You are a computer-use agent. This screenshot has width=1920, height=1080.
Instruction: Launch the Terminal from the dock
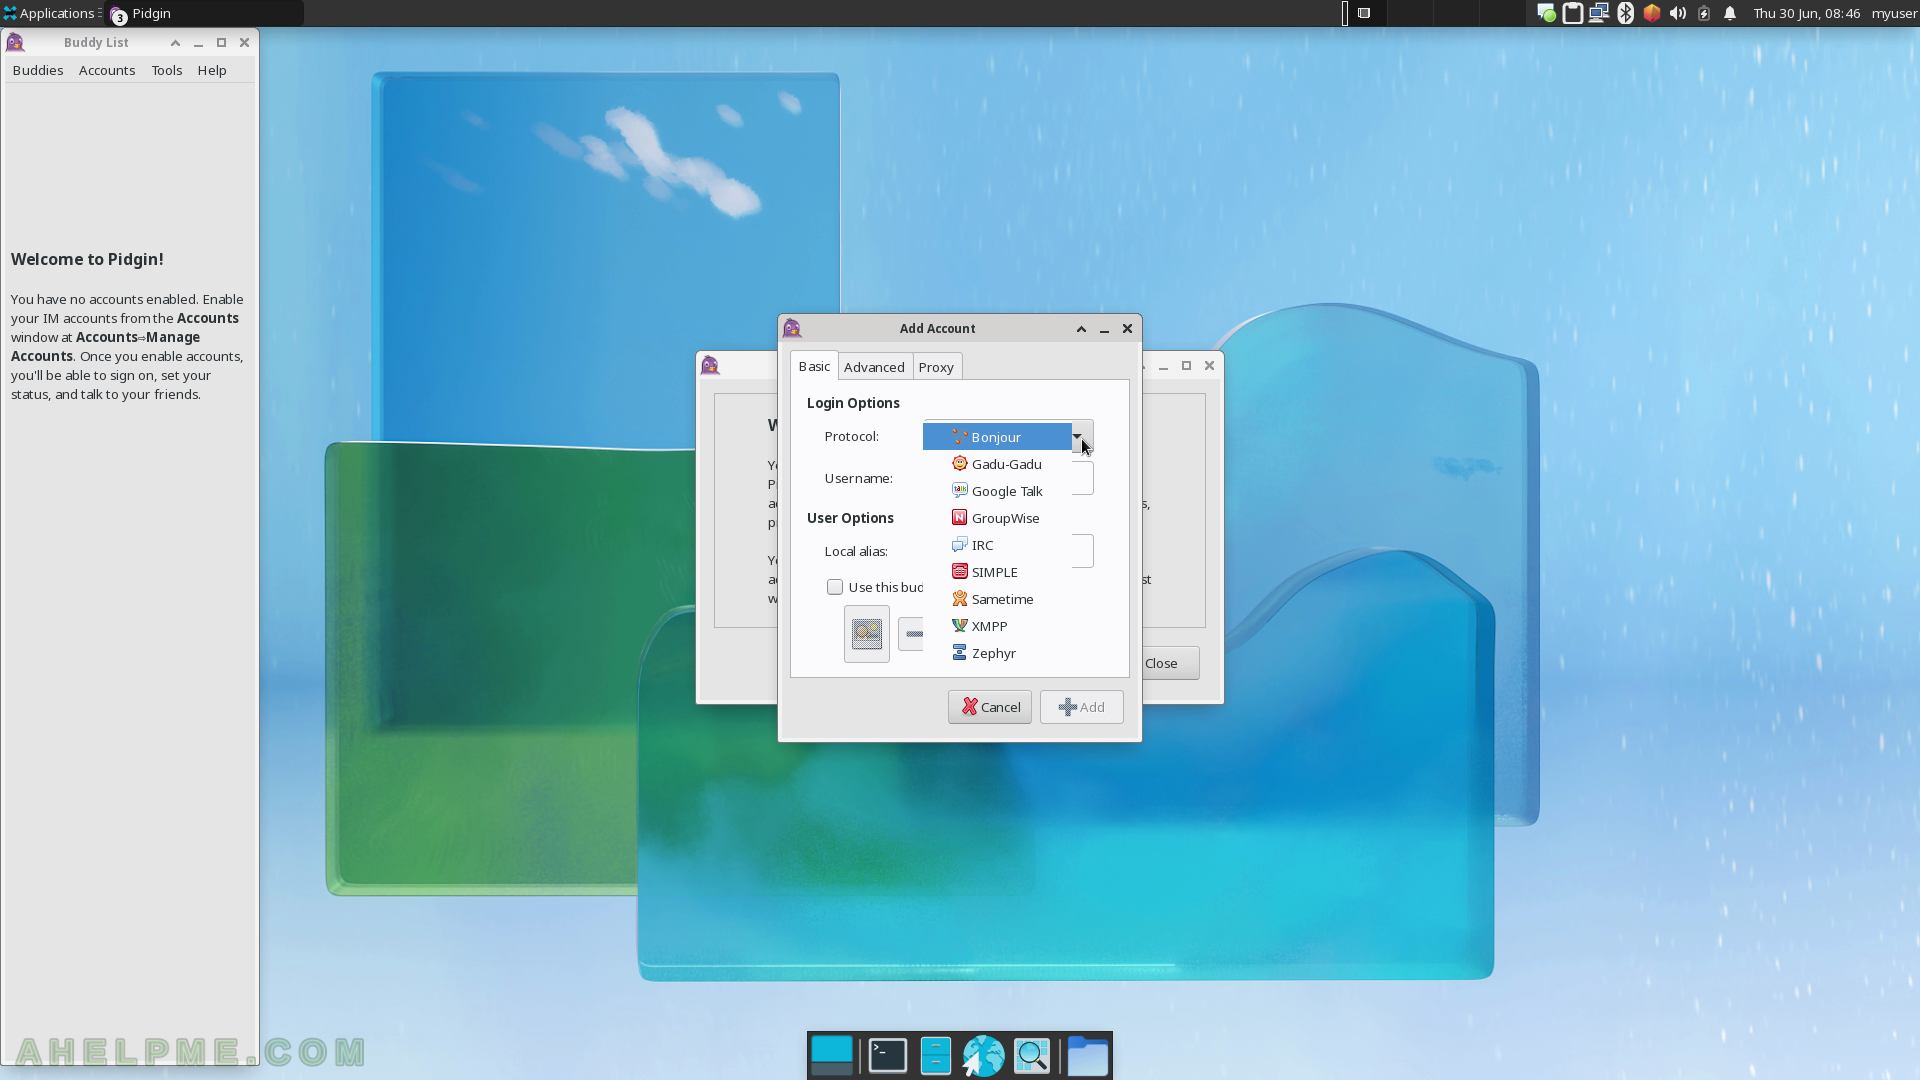click(887, 1056)
